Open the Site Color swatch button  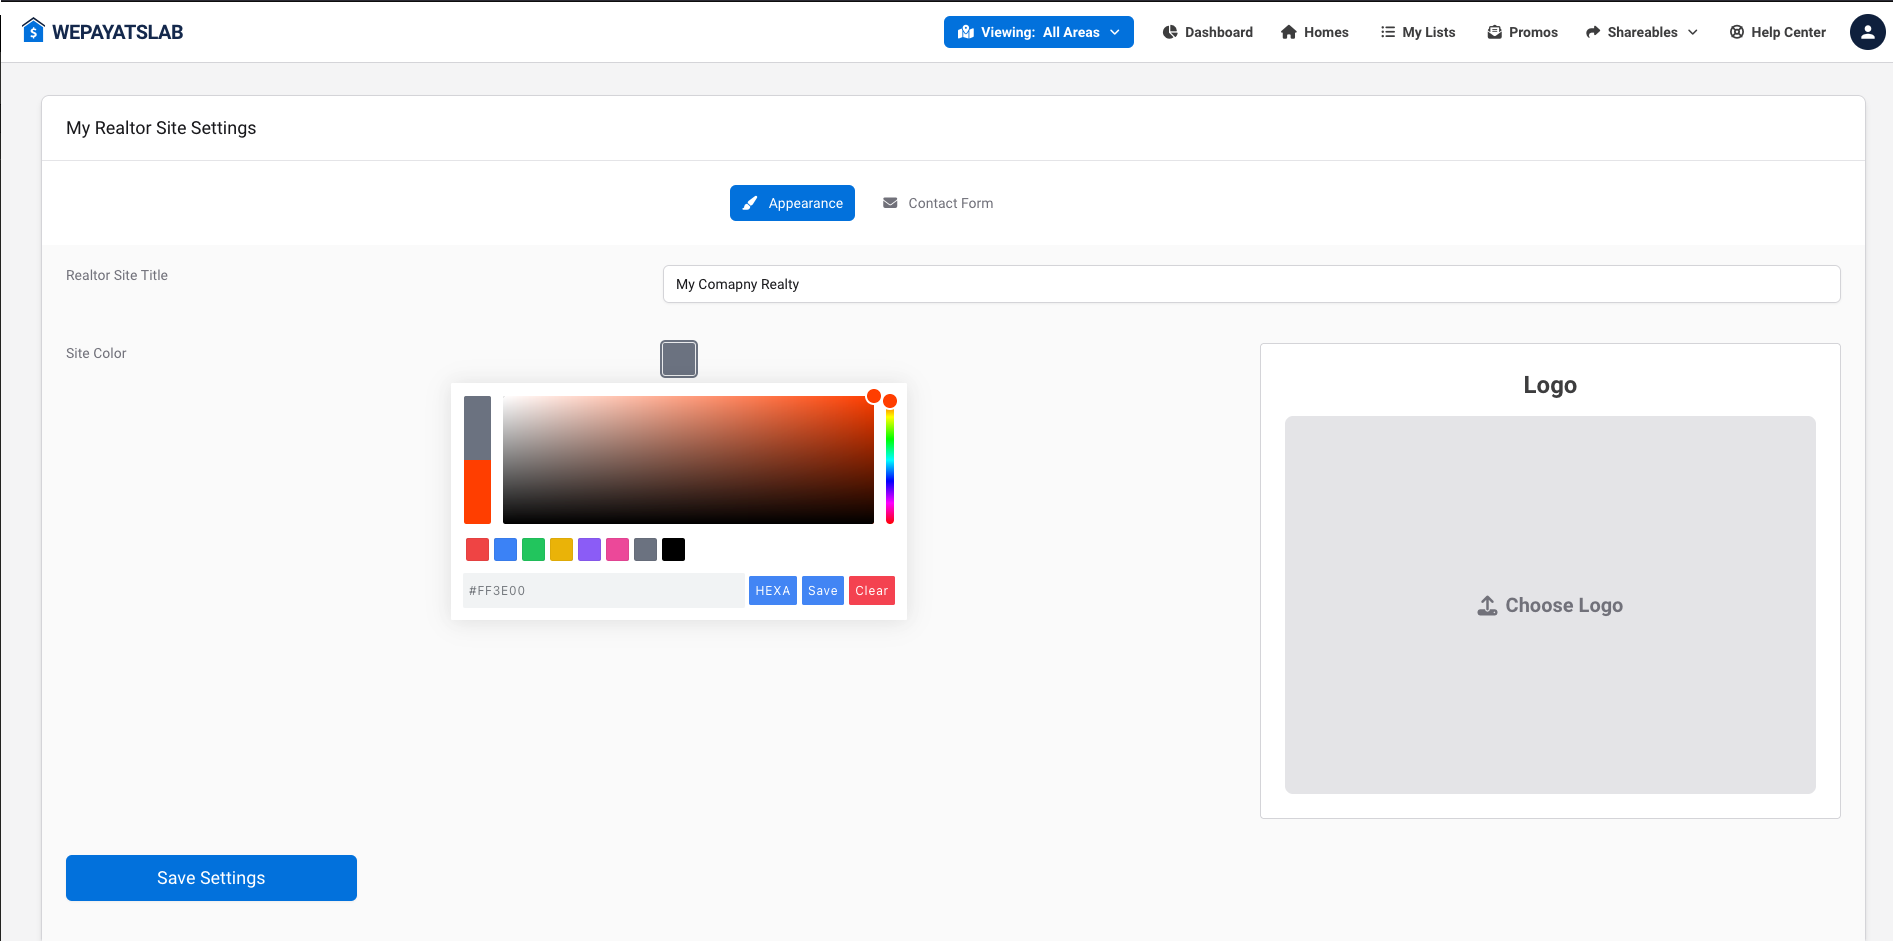pos(679,359)
